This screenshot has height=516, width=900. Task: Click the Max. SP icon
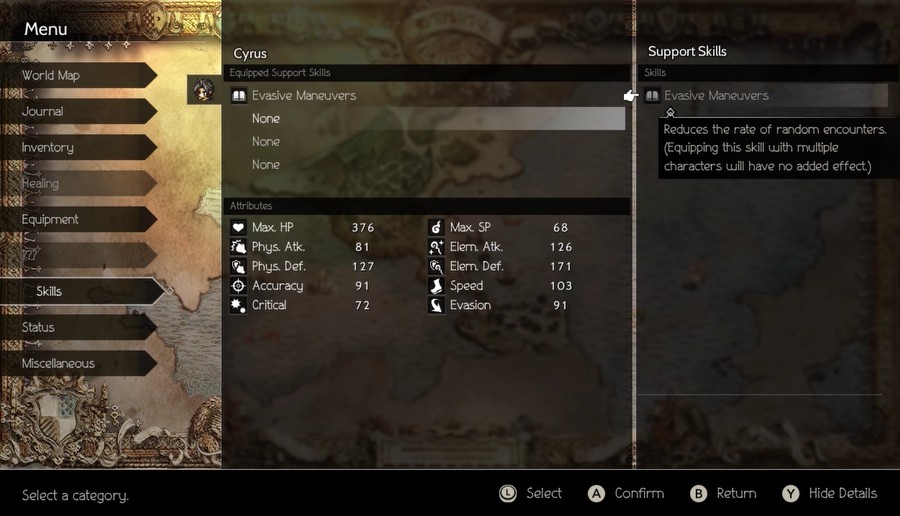[436, 227]
